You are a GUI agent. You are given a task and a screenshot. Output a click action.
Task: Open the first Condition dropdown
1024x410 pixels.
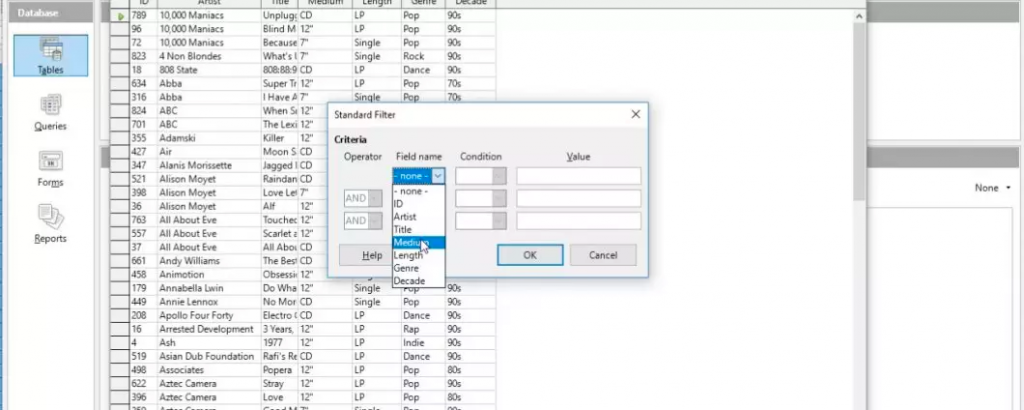coord(500,176)
